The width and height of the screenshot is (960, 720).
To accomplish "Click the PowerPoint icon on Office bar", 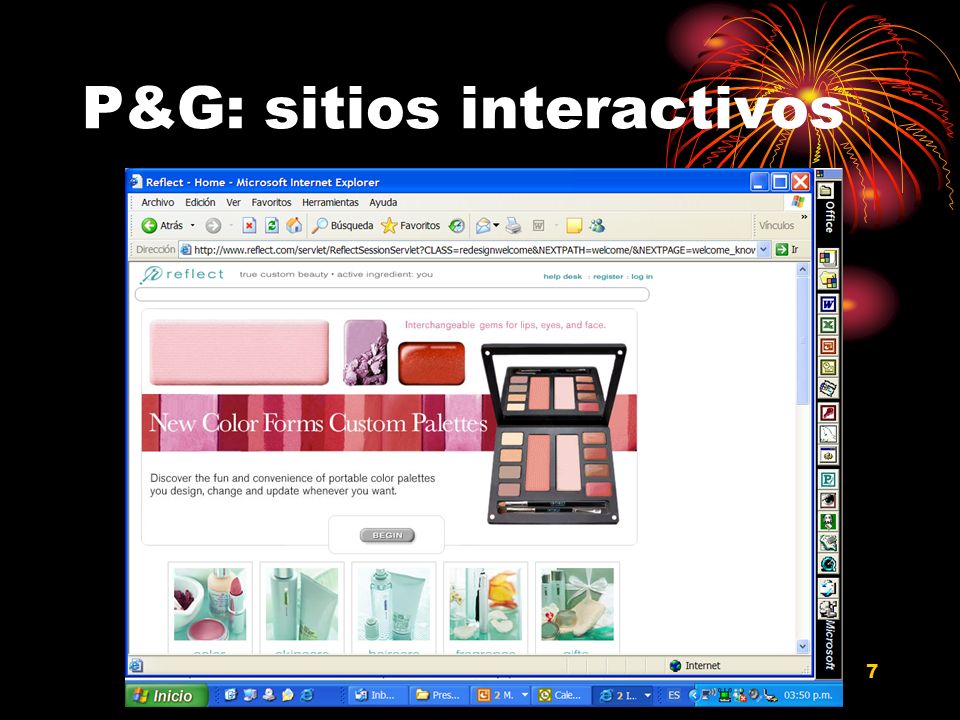I will pyautogui.click(x=828, y=347).
